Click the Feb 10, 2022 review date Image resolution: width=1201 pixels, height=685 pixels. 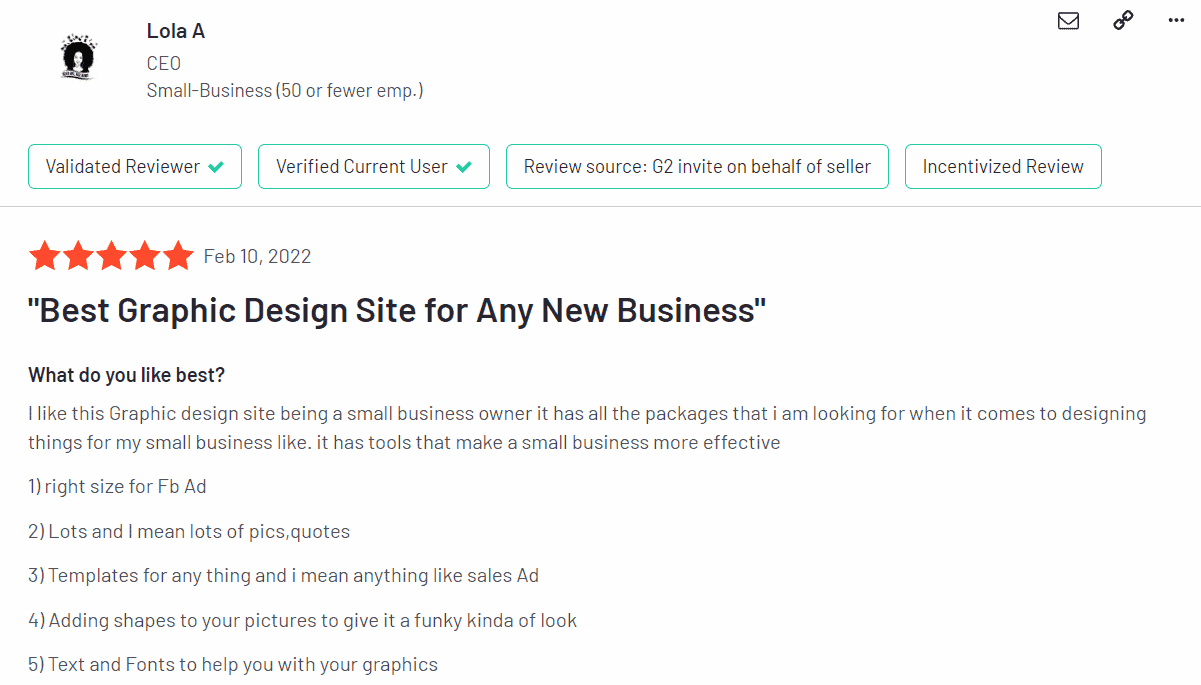coord(257,256)
